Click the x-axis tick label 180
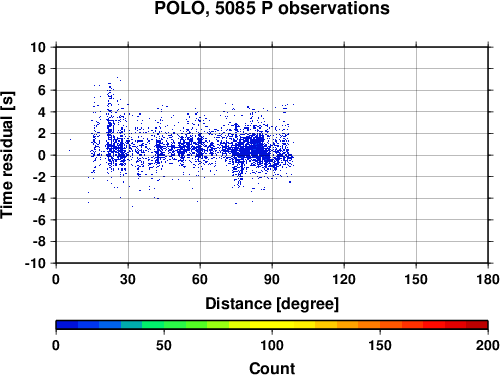The image size is (500, 375). tap(488, 279)
